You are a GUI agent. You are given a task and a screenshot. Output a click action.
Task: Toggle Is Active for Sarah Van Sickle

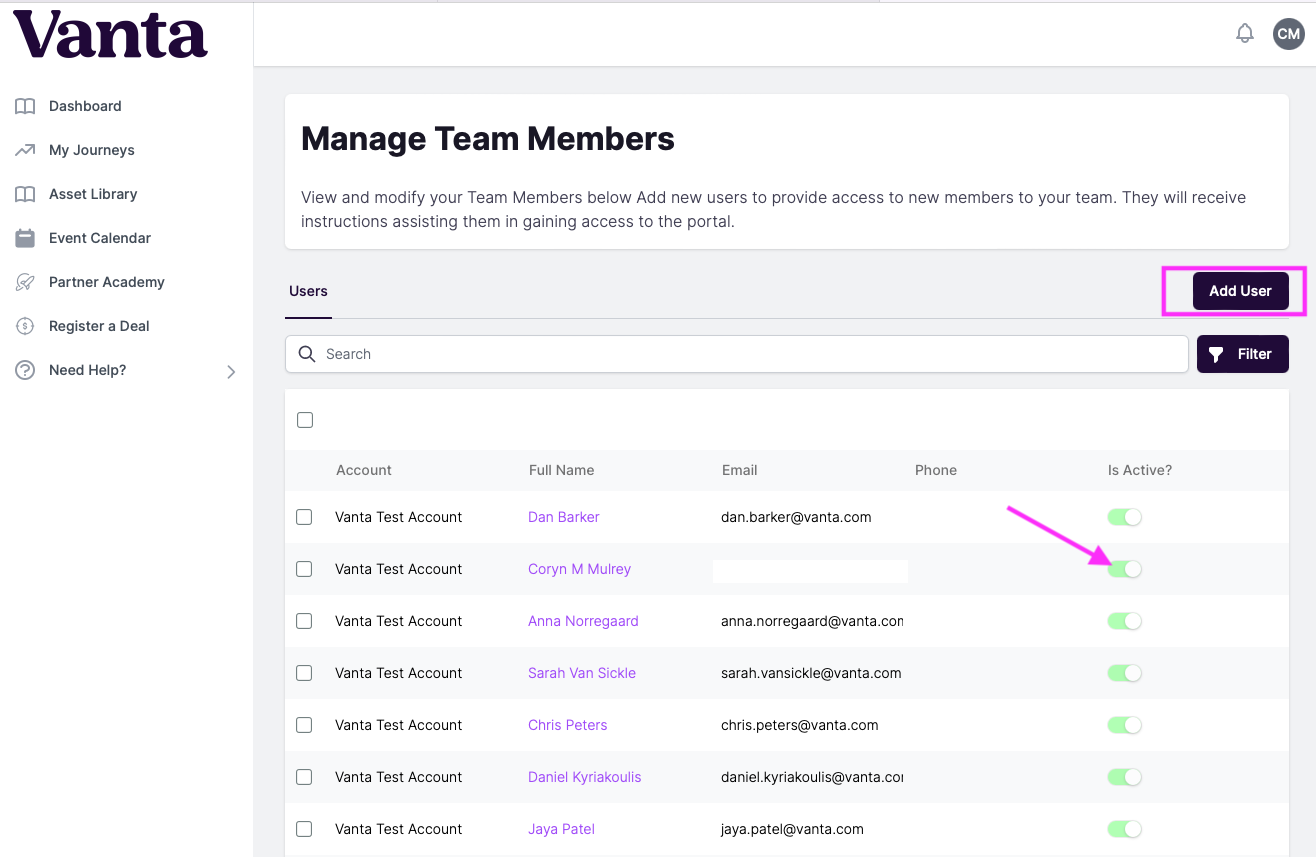click(1125, 673)
